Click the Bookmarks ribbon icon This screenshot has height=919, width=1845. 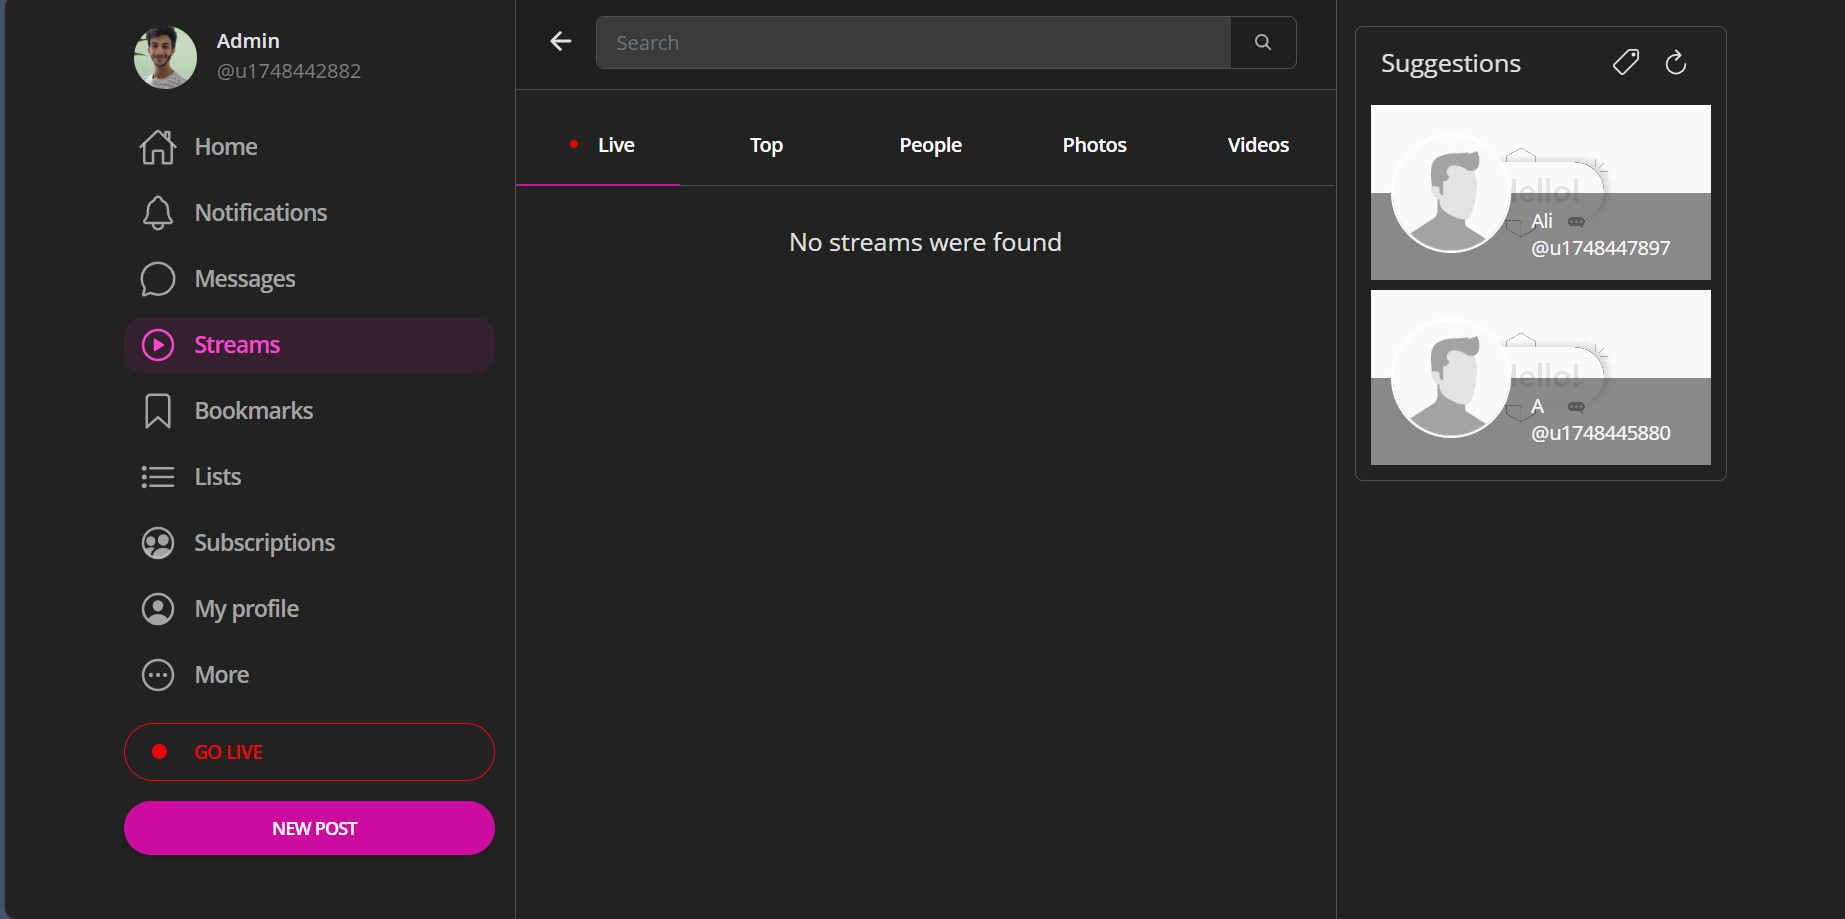tap(158, 411)
